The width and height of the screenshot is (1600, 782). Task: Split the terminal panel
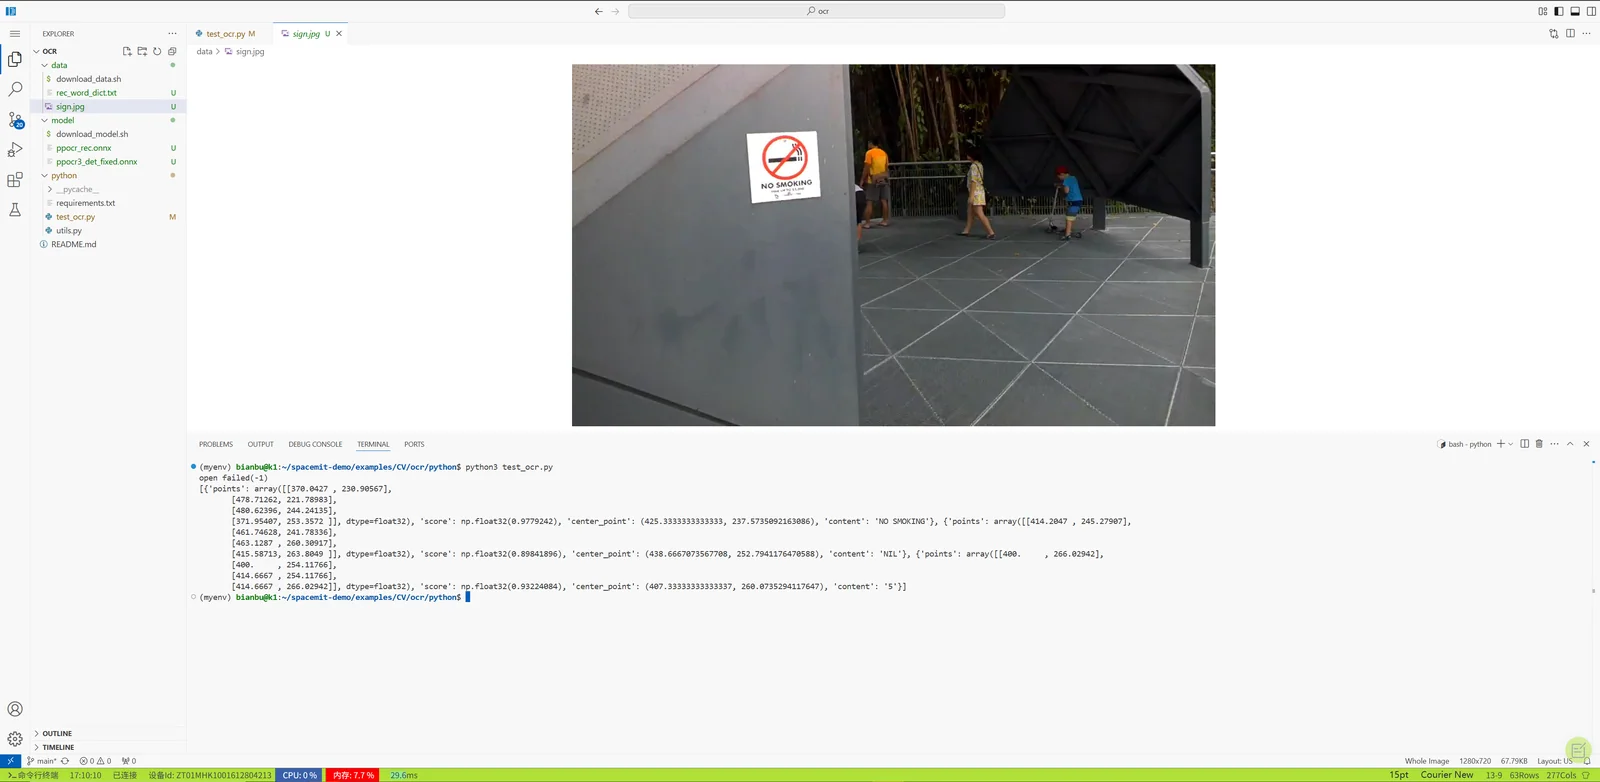1525,444
